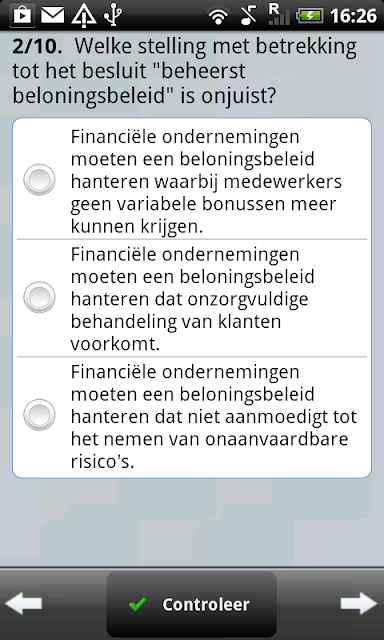Viewport: 384px width, 640px height.
Task: Go to next question with right arrow
Action: (x=359, y=603)
